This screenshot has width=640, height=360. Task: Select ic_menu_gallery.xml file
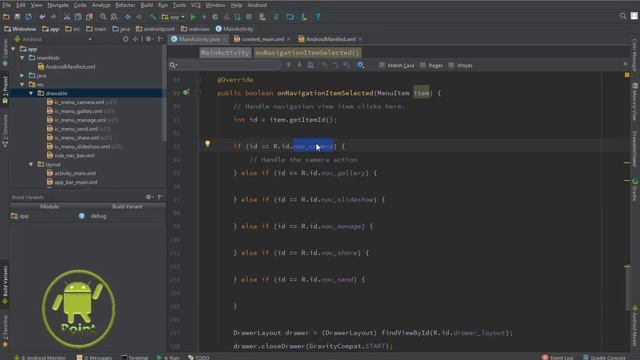78,111
